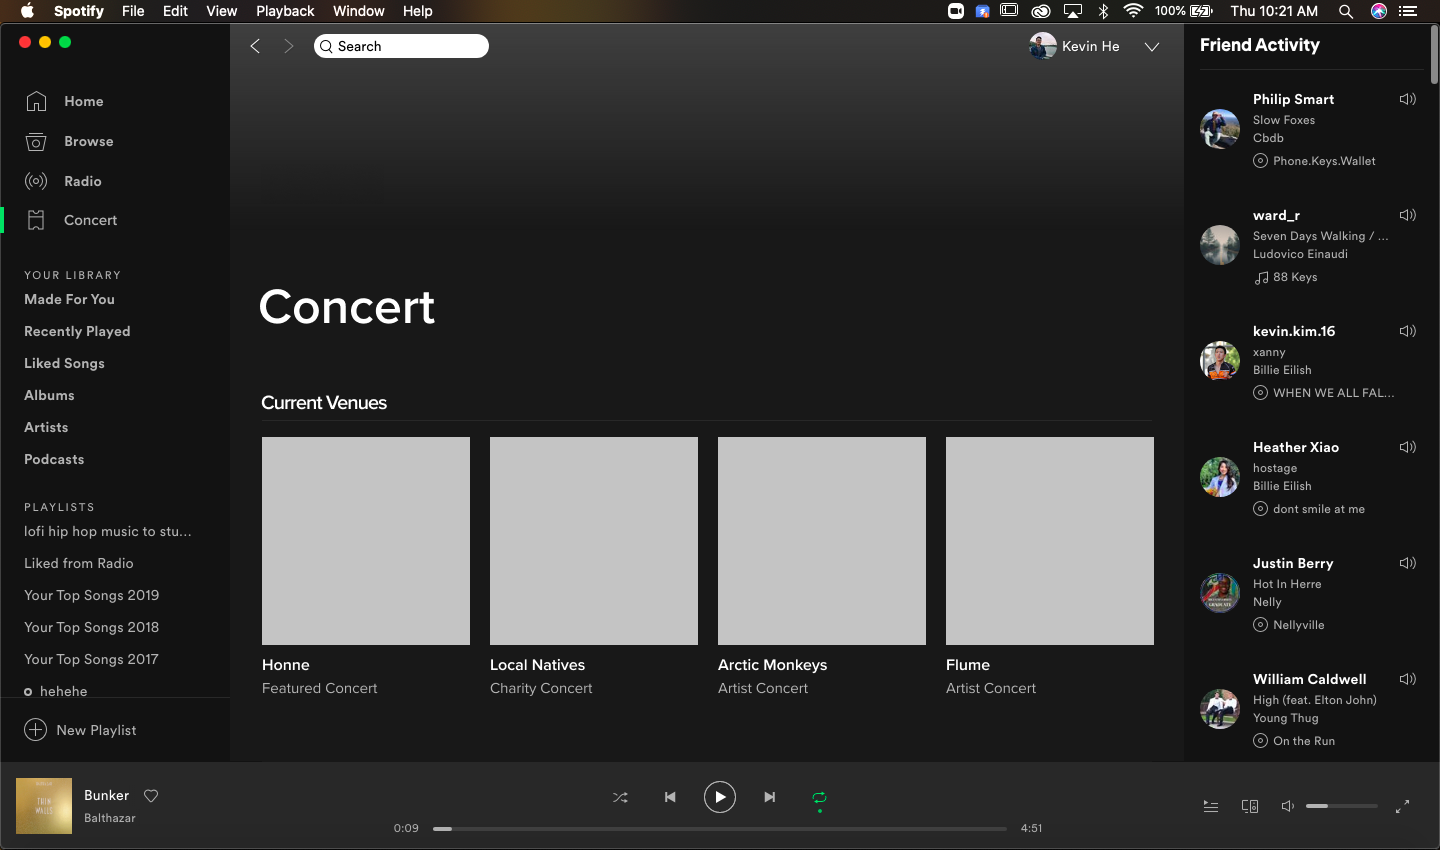Go back with the left arrow
This screenshot has width=1440, height=850.
tap(255, 46)
